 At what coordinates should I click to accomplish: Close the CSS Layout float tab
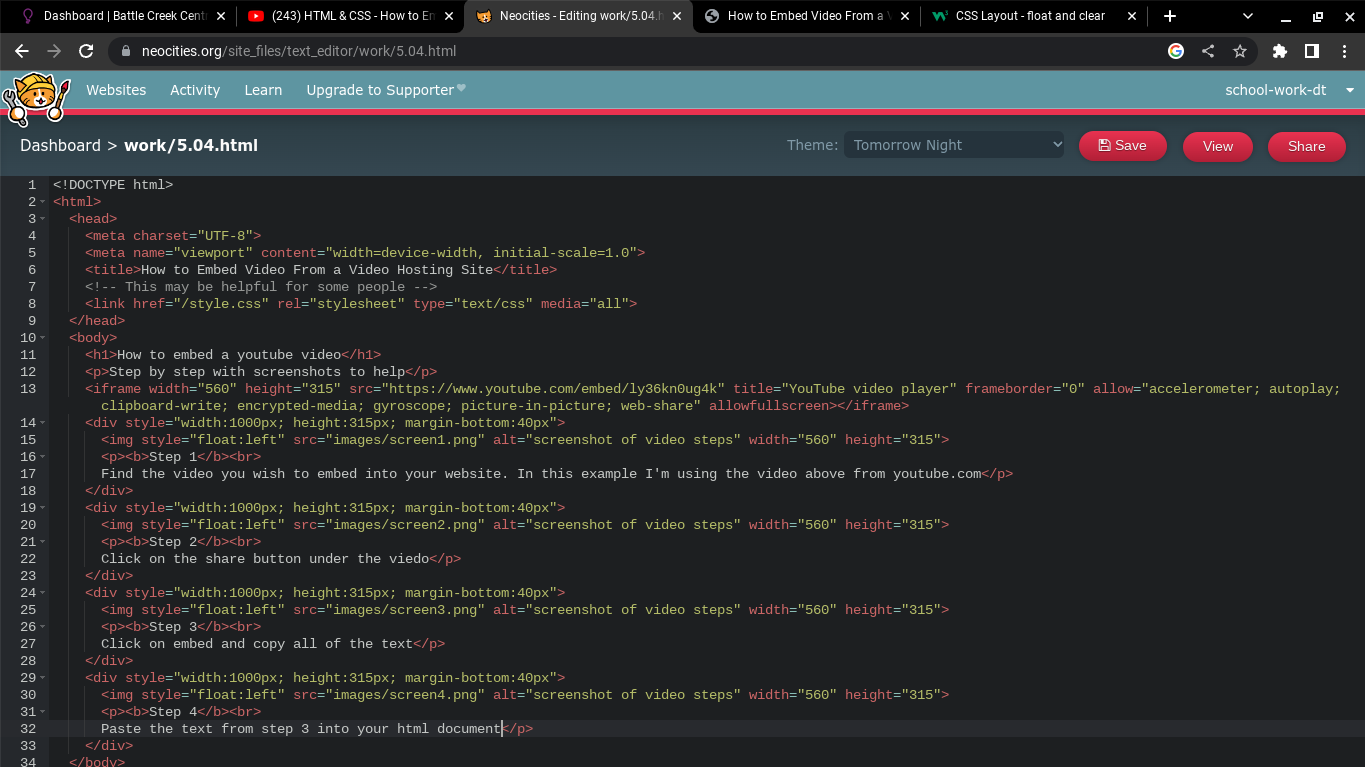[x=1132, y=16]
